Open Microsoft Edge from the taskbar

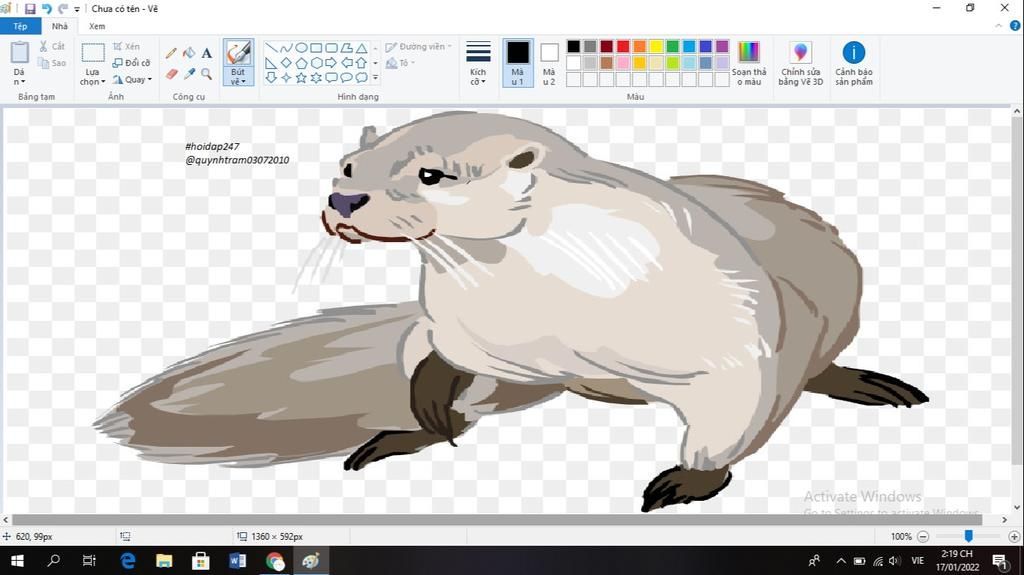[x=128, y=561]
